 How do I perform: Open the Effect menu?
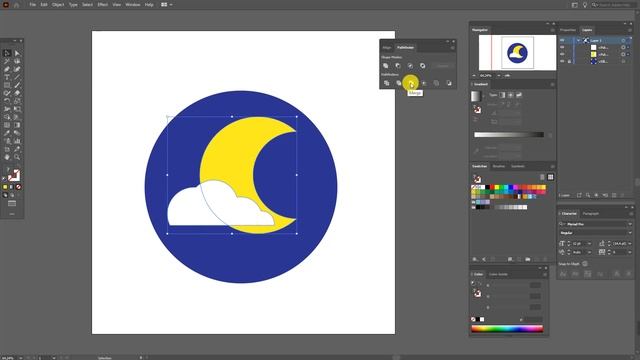pos(102,5)
